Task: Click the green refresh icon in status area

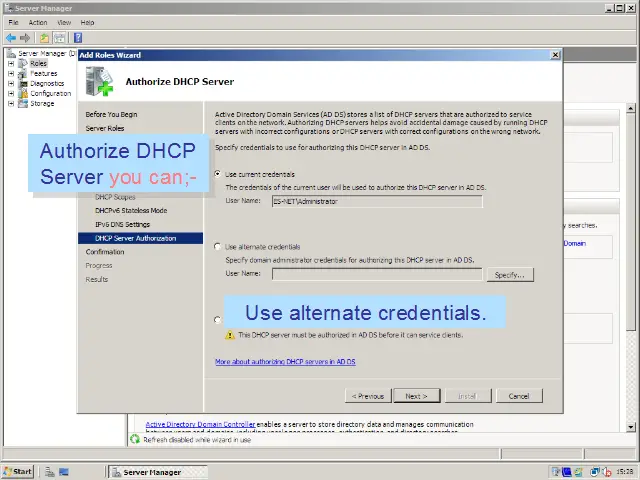Action: [x=135, y=440]
